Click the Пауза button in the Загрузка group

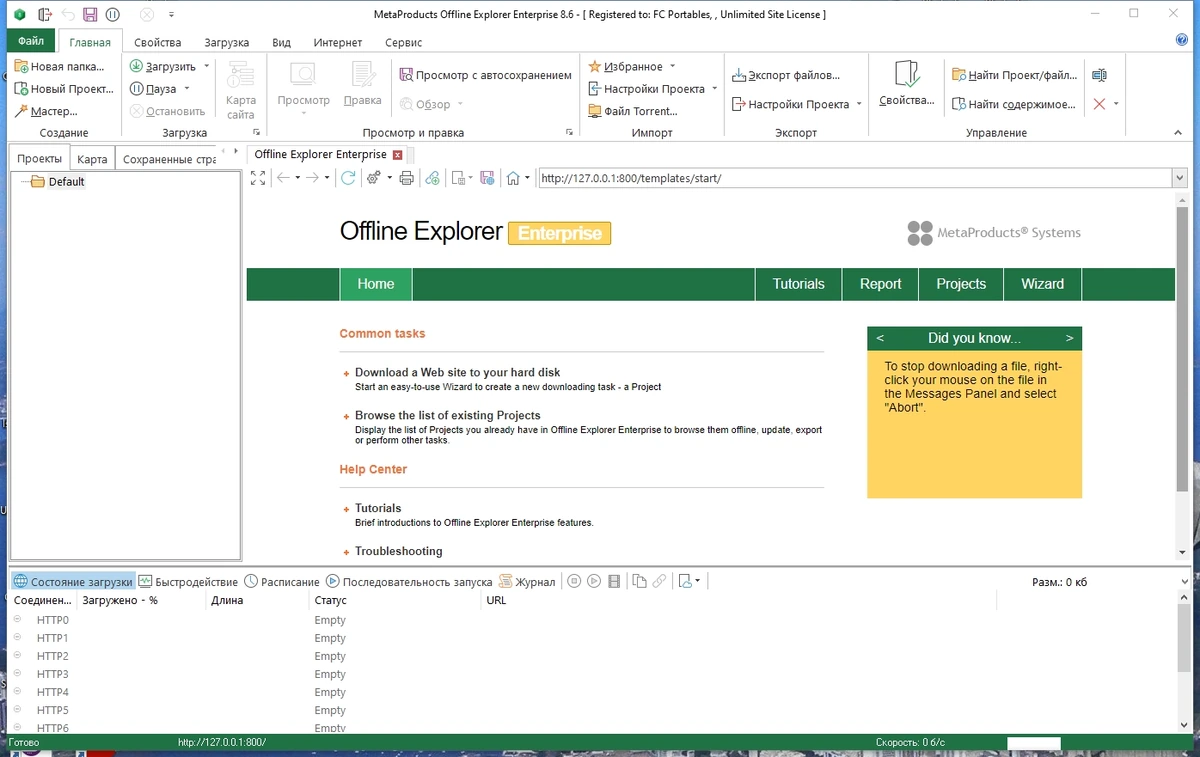click(x=153, y=89)
